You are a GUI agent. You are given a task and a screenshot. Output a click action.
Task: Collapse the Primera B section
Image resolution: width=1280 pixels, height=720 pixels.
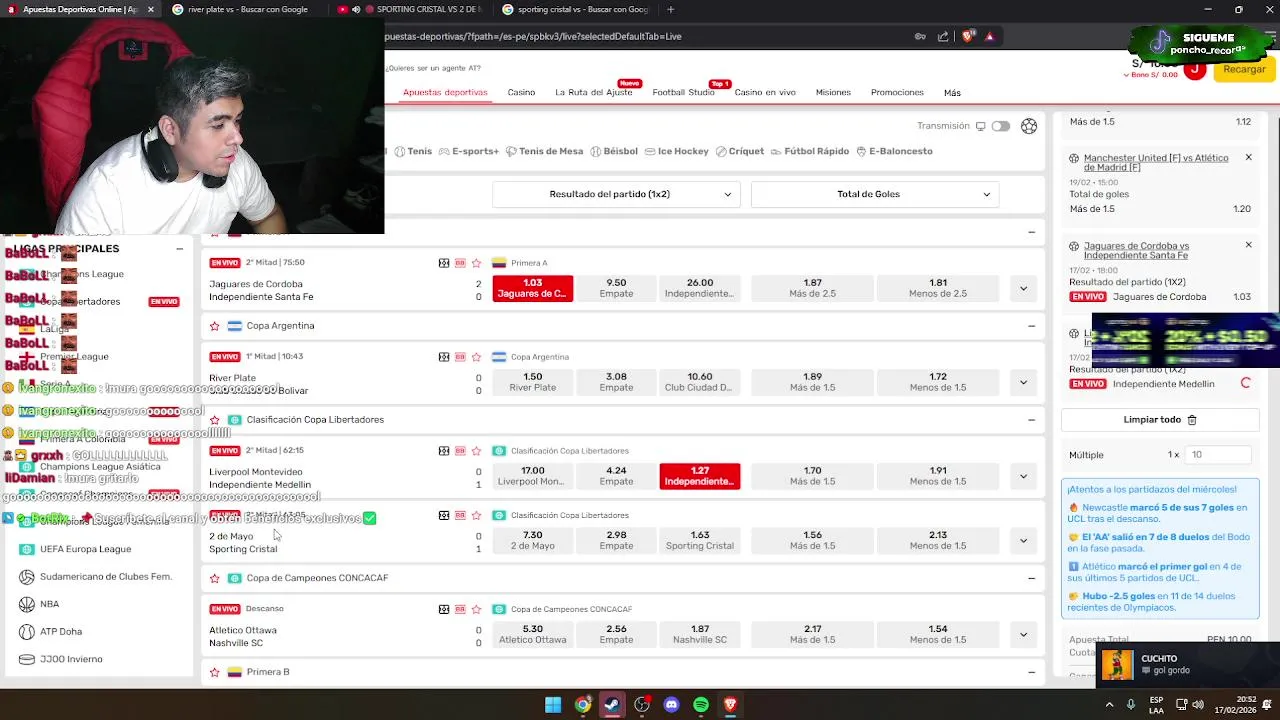click(1031, 672)
